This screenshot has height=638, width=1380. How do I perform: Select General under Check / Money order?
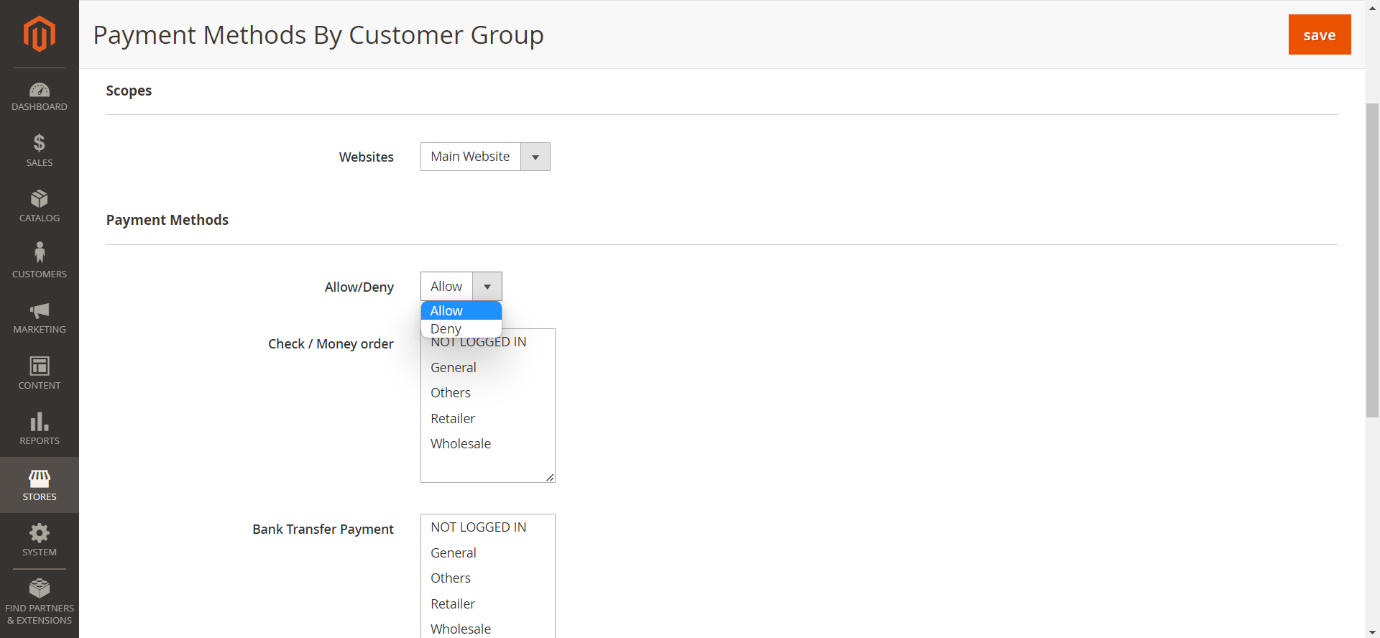(454, 368)
